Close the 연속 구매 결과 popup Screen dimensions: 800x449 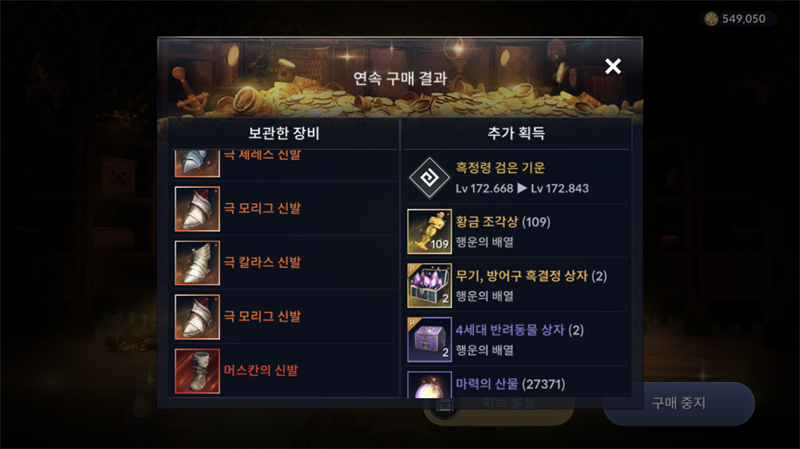613,66
